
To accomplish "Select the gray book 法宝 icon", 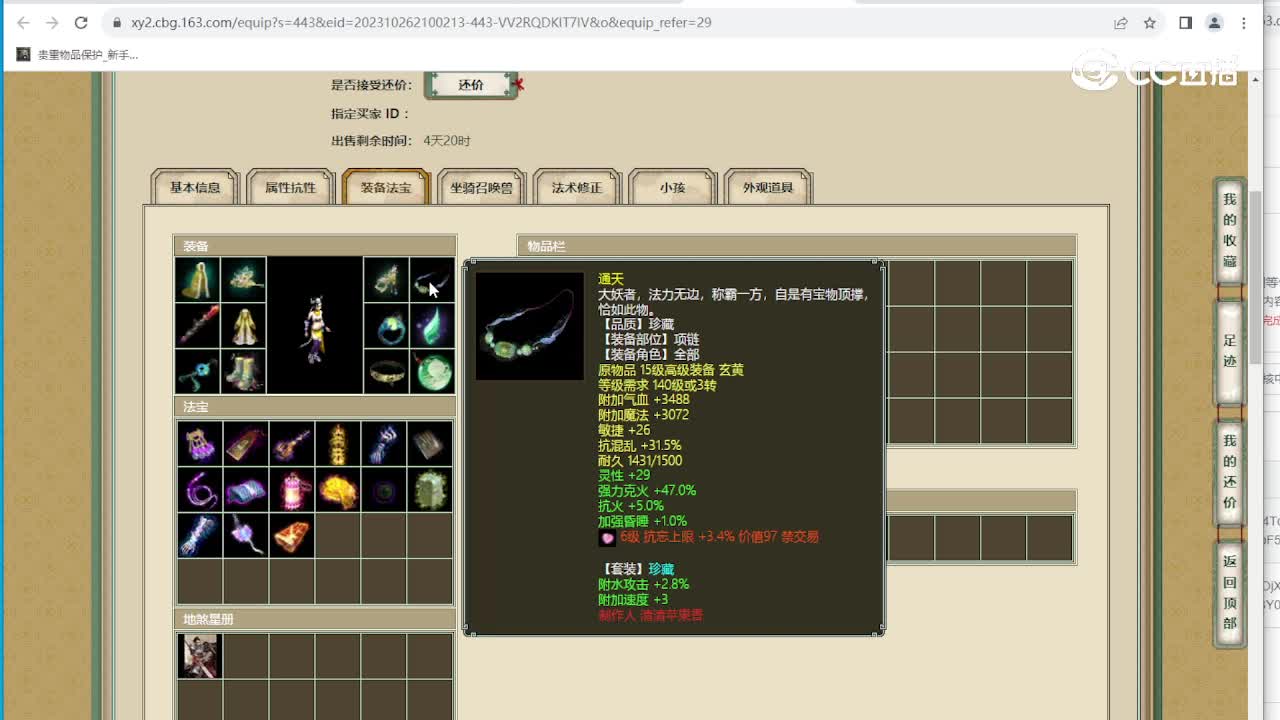I will (430, 444).
